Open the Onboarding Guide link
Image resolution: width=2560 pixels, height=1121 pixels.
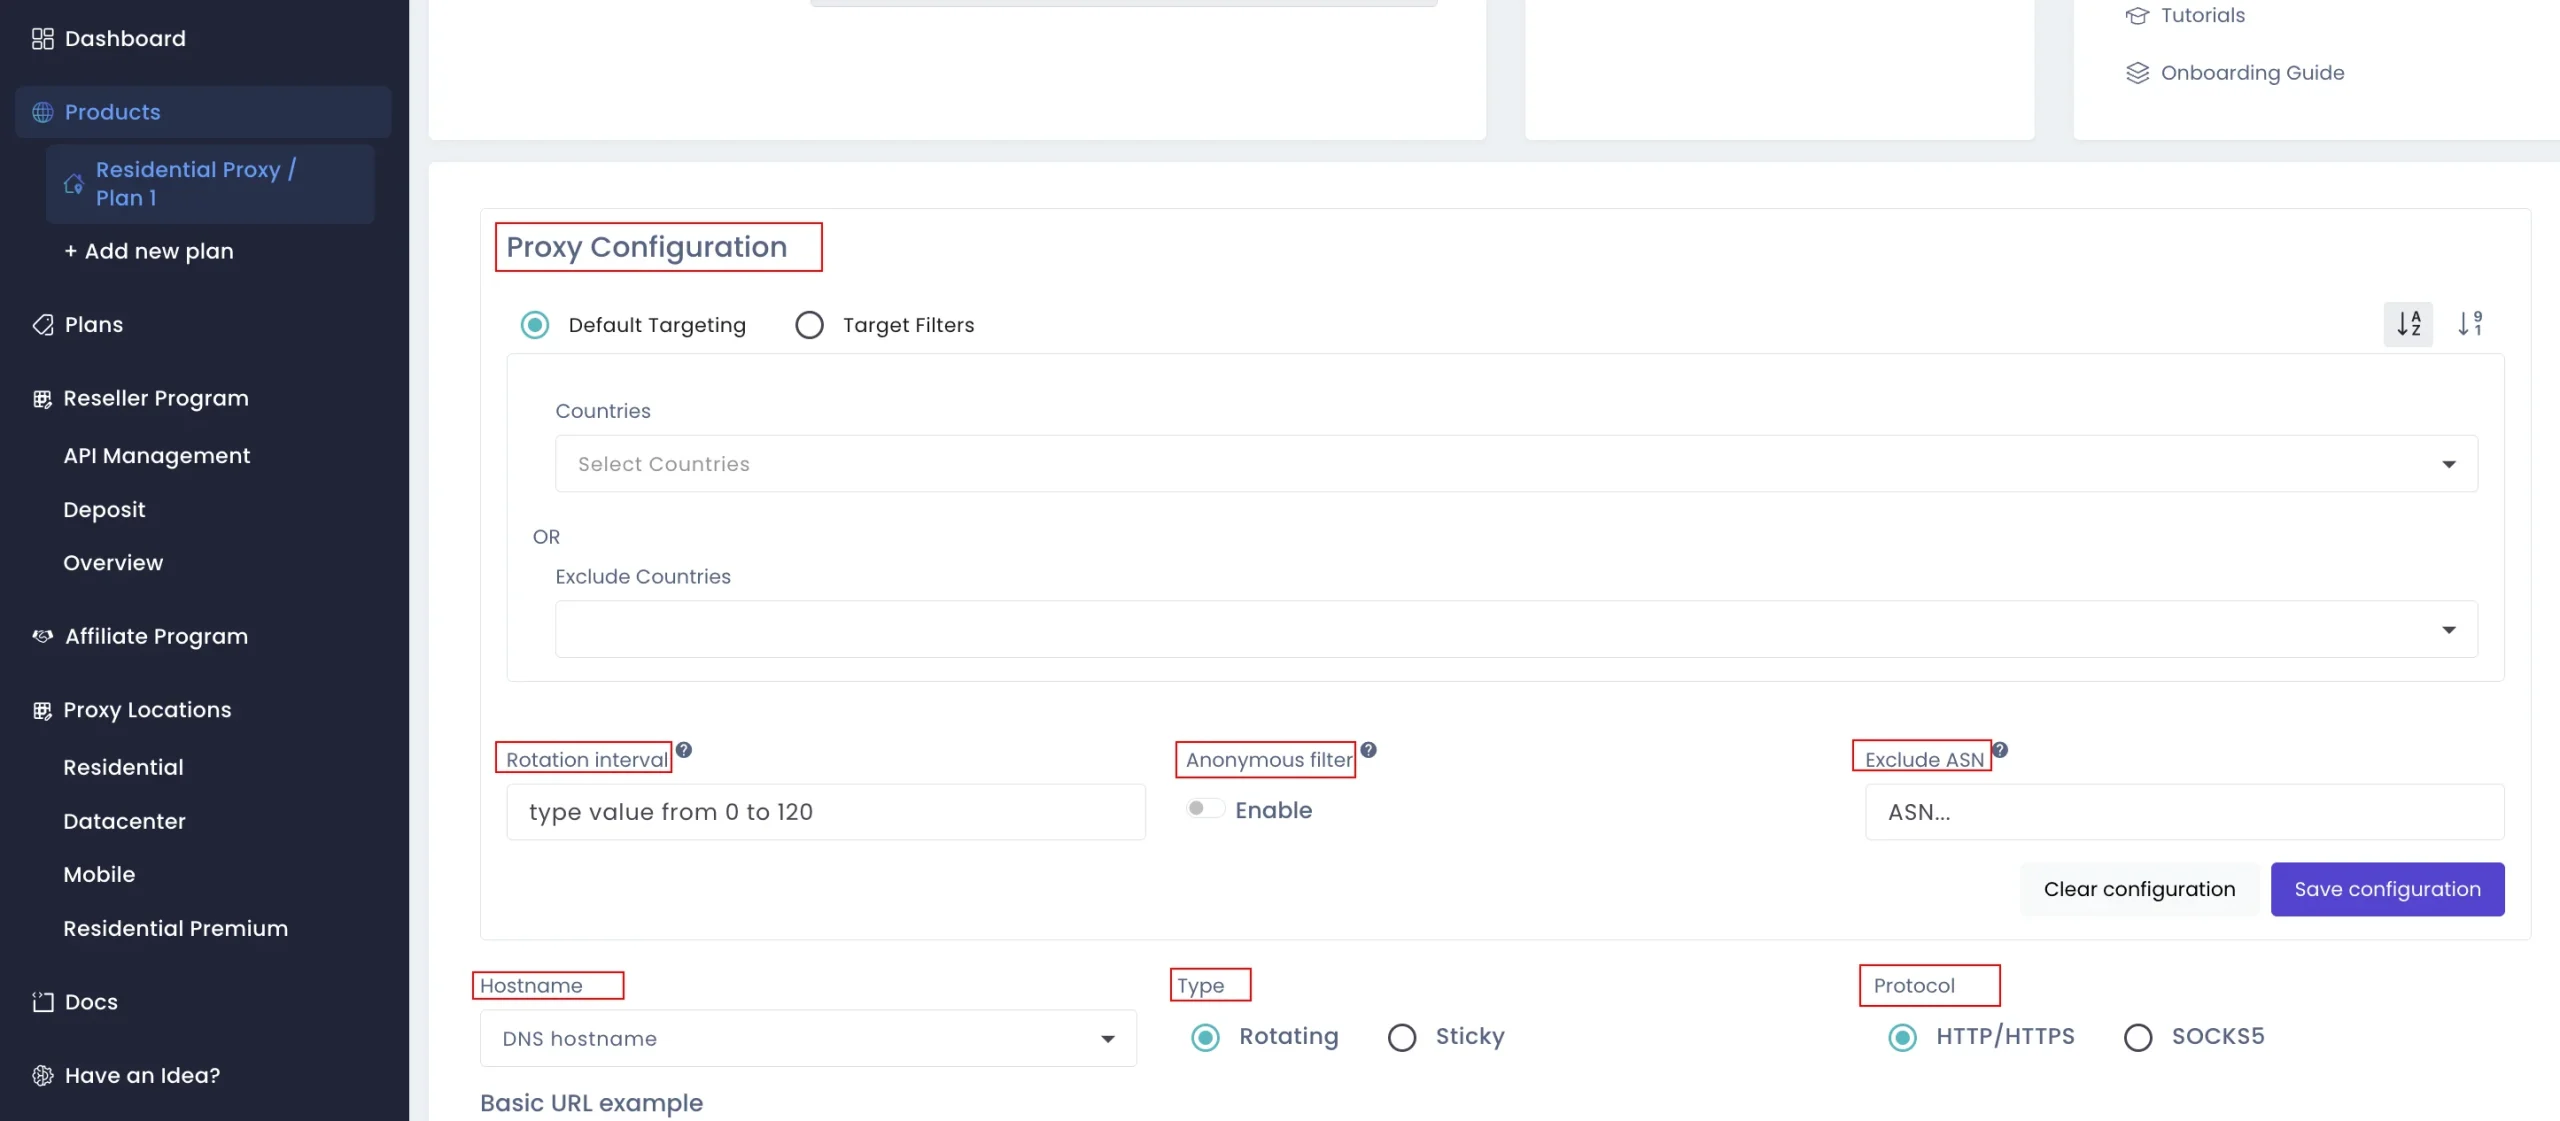pyautogui.click(x=2252, y=73)
